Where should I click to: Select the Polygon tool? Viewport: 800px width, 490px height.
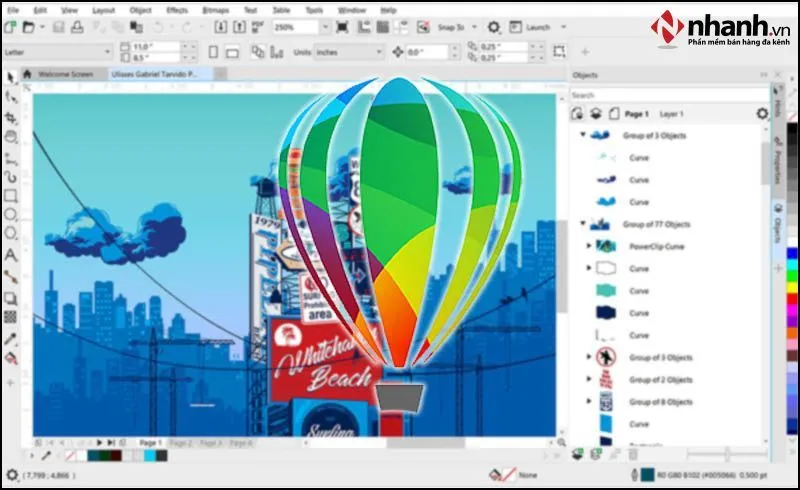tap(11, 234)
